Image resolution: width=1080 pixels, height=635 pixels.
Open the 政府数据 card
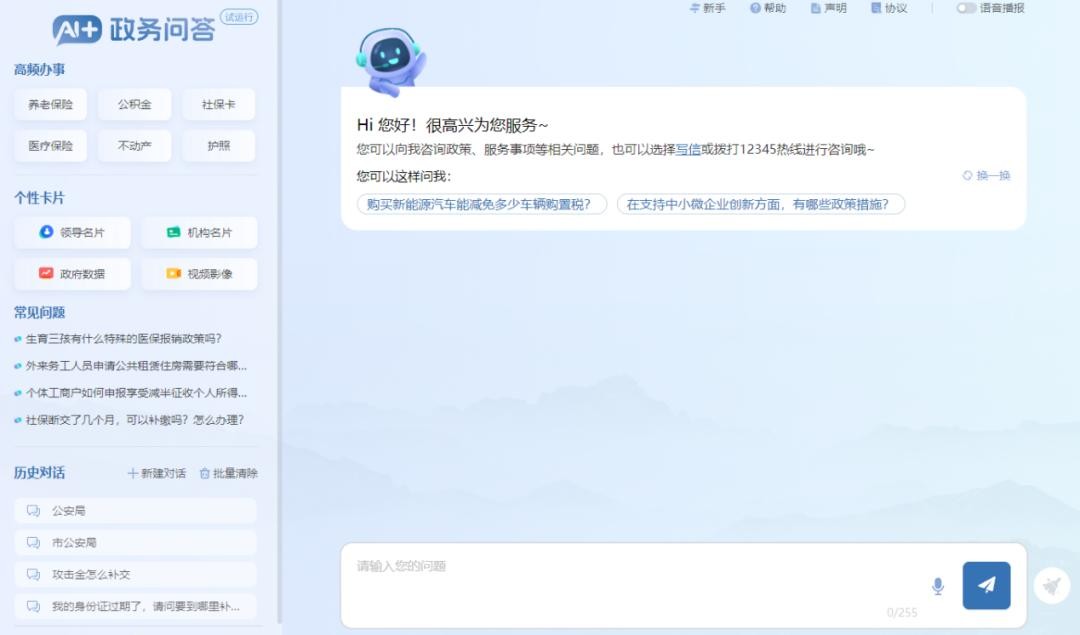tap(72, 274)
